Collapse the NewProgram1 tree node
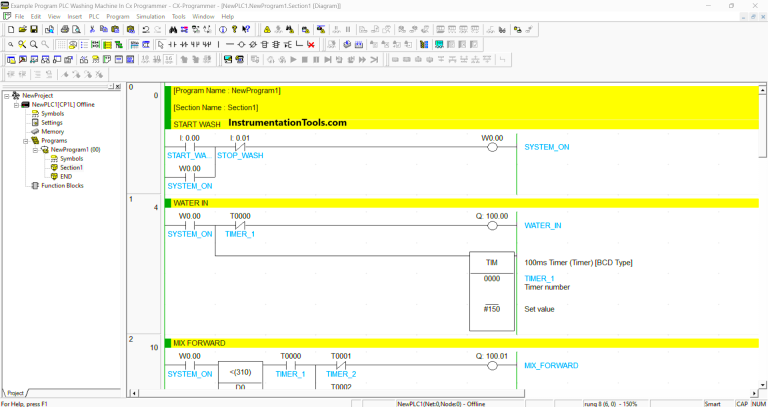768x407 pixels. coord(33,150)
